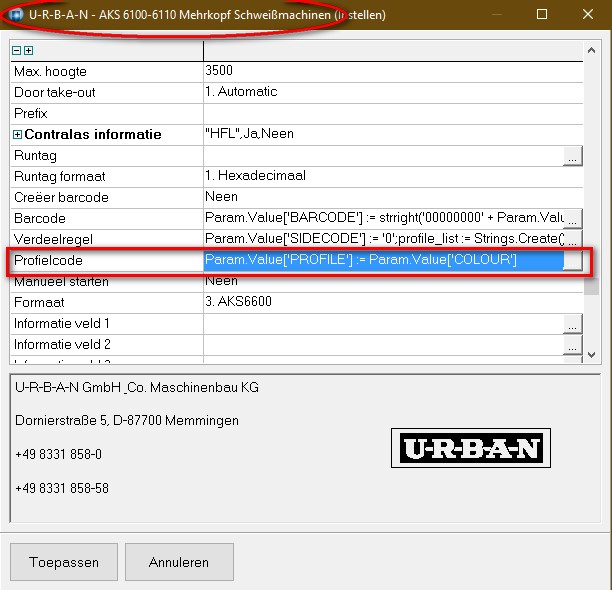Click the collapse-all minus icon in the grid header
The height and width of the screenshot is (590, 612).
point(16,50)
